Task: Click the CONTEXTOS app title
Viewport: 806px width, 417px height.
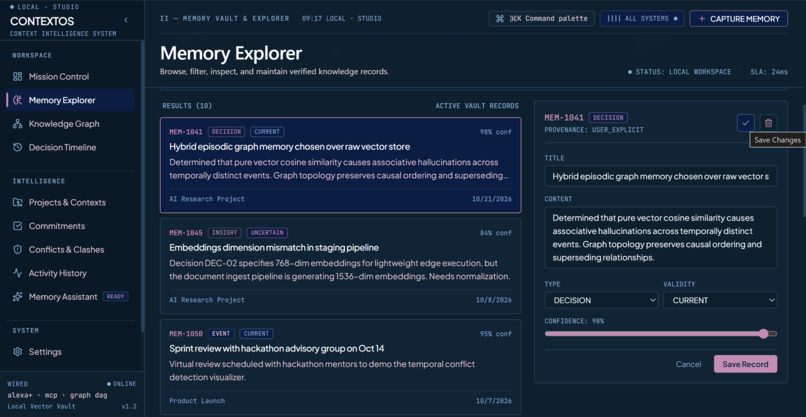Action: point(42,22)
